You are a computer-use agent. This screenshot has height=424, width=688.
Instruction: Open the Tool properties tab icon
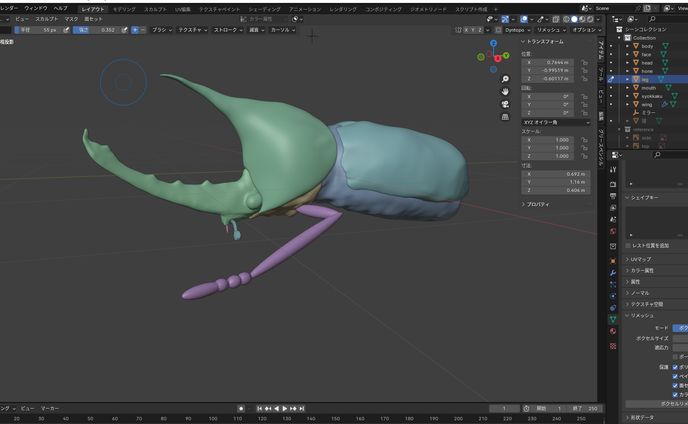pos(613,169)
